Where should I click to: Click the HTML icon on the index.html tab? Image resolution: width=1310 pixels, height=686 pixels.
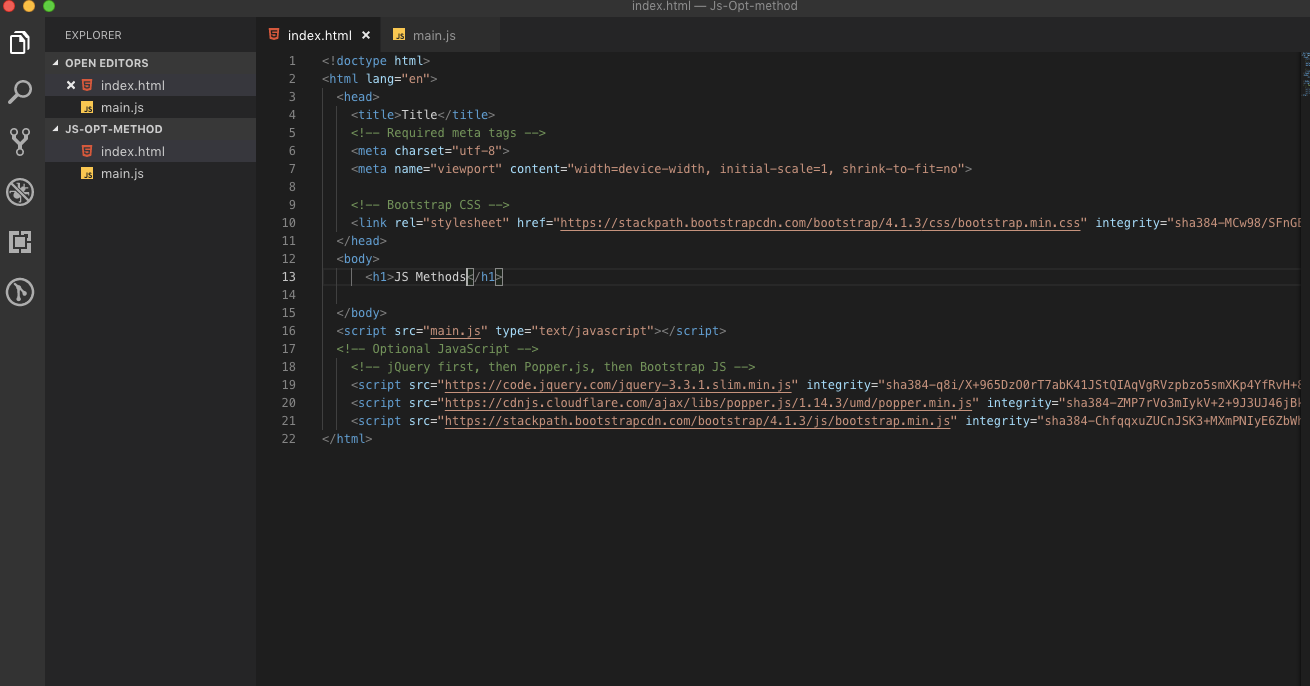coord(273,33)
